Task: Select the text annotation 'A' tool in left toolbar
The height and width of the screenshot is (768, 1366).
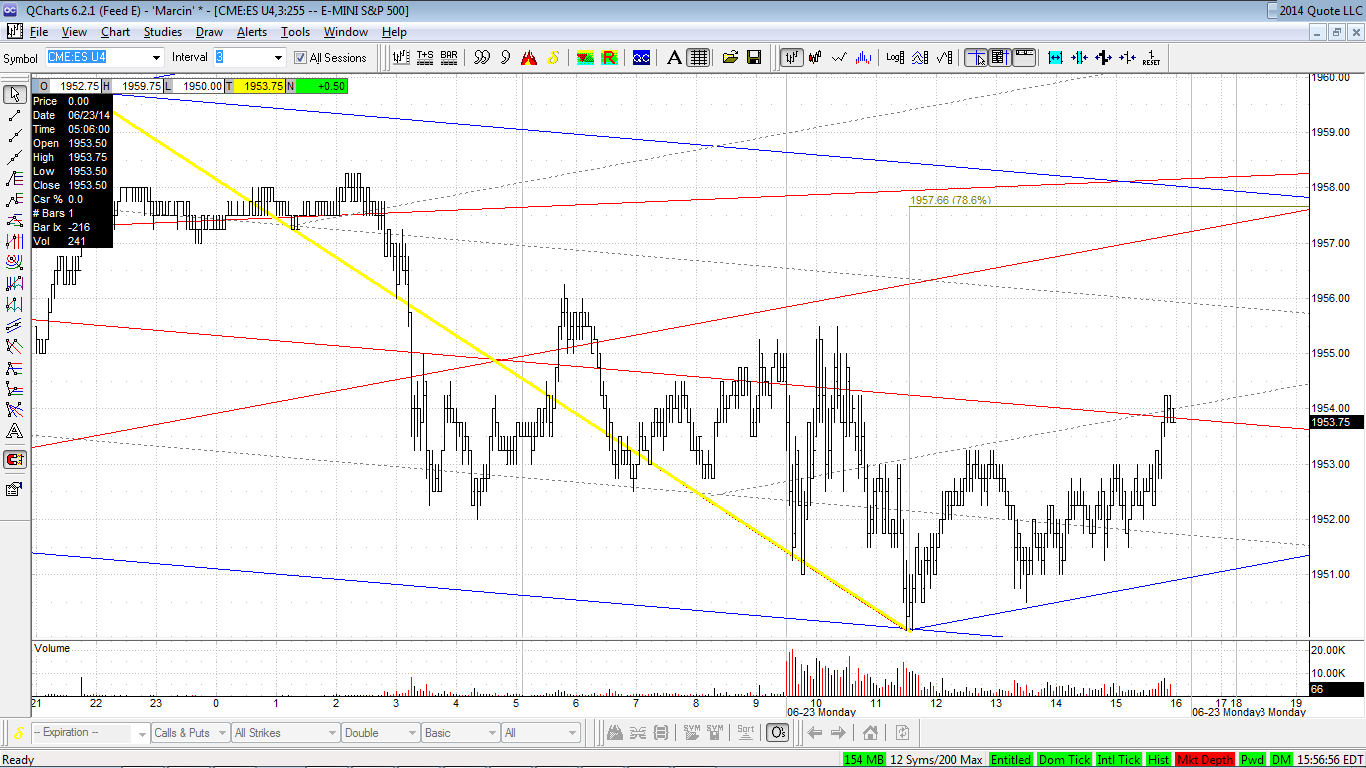Action: [15, 432]
